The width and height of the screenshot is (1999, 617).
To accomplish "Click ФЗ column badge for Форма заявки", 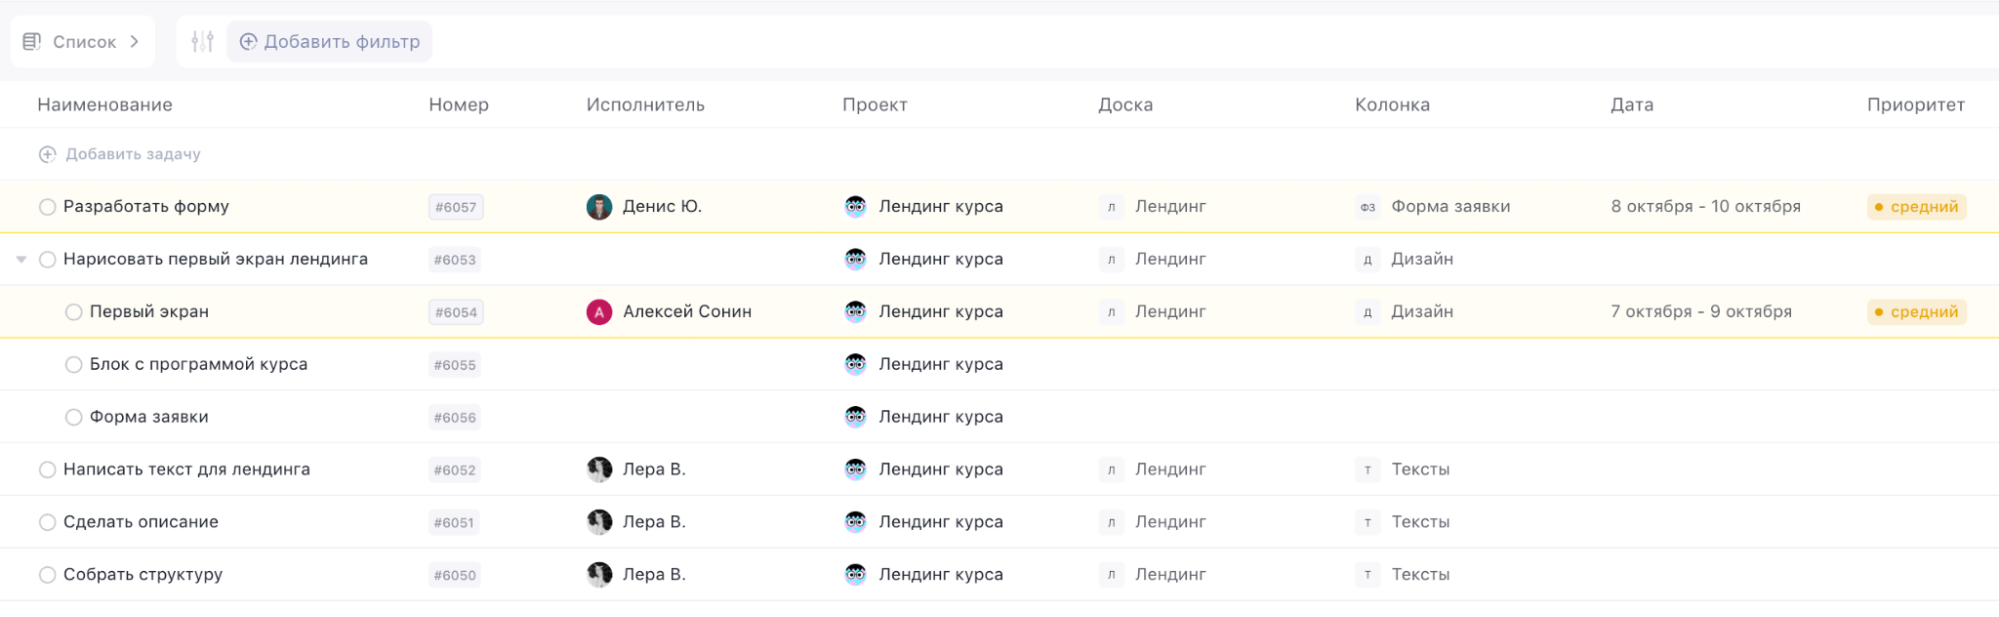I will pyautogui.click(x=1367, y=207).
